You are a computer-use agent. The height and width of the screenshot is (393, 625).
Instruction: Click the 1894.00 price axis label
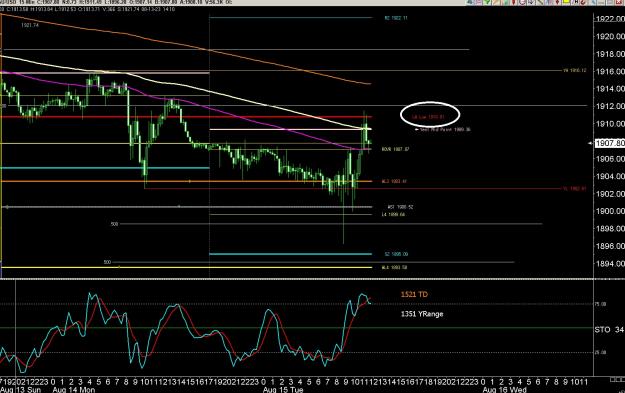[609, 263]
